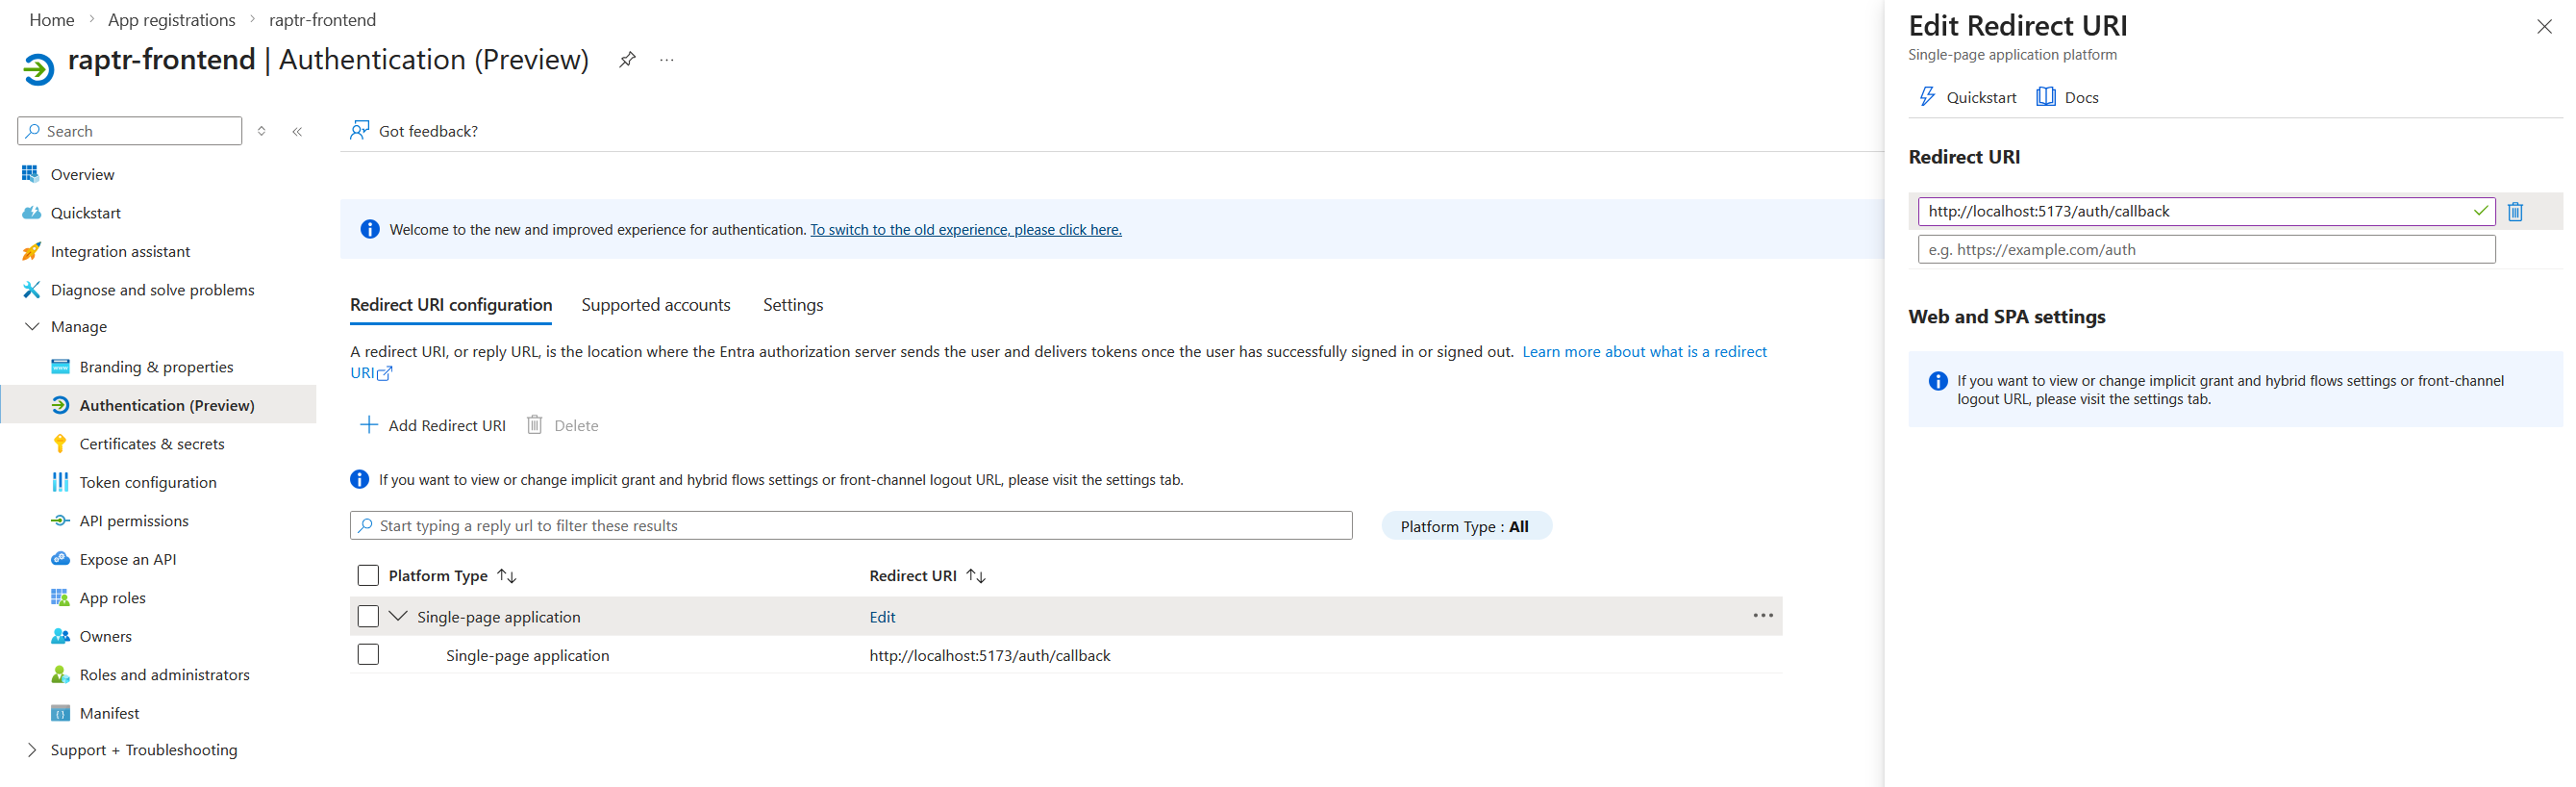Click the empty redirect URI input field
This screenshot has height=787, width=2576.
(2205, 250)
